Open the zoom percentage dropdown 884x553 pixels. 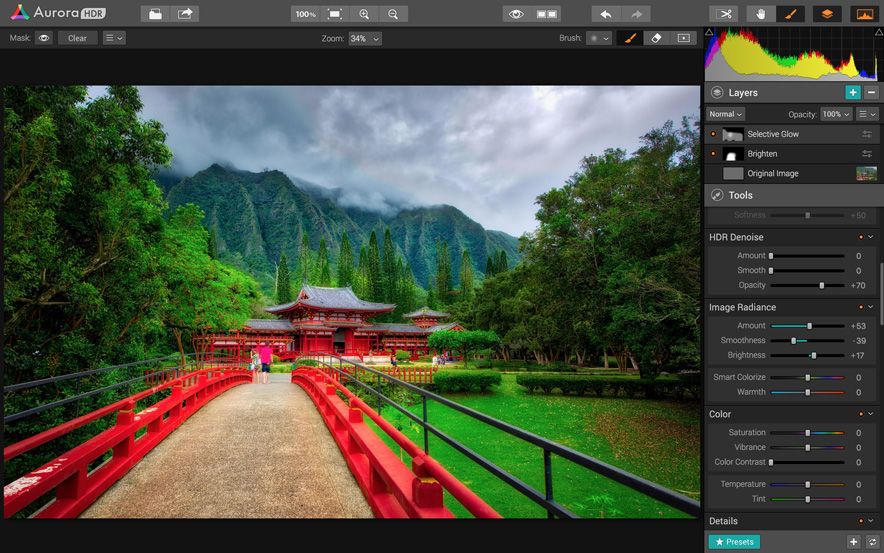[365, 38]
